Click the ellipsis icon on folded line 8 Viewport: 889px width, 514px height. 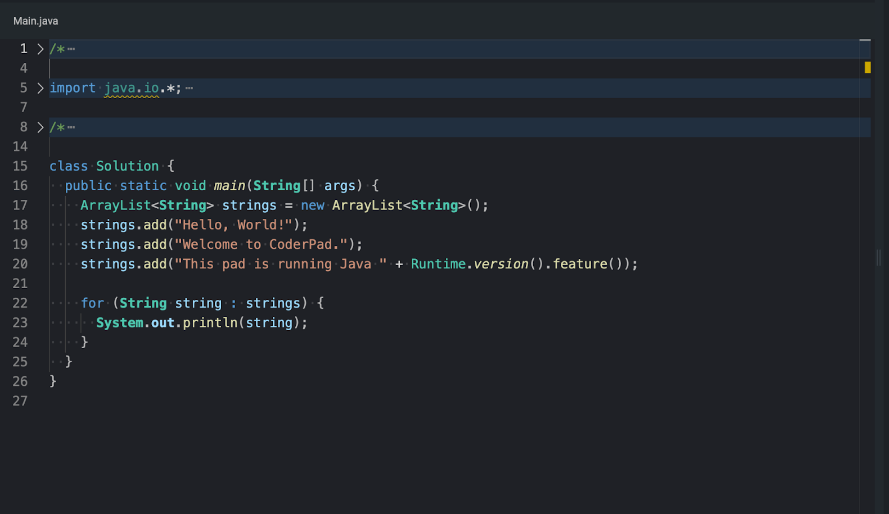click(x=71, y=127)
